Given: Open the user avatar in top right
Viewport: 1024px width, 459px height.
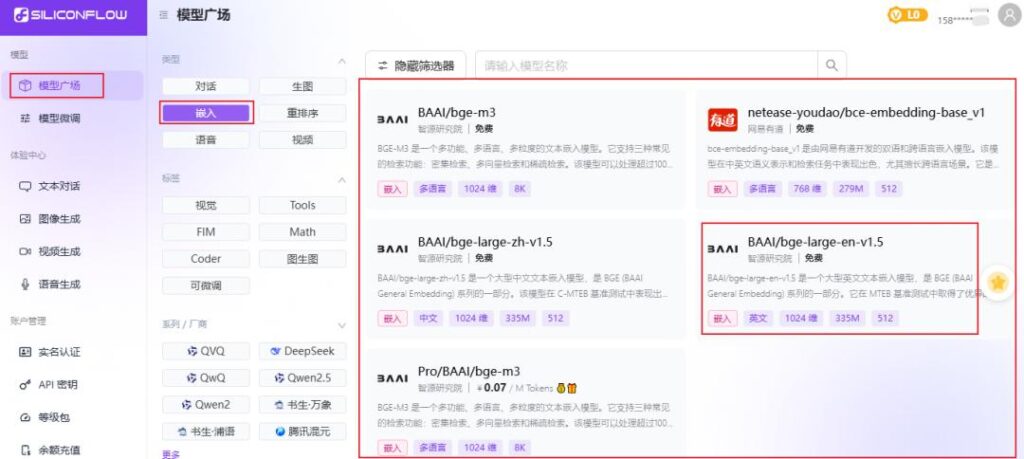Looking at the screenshot, I should [1007, 15].
